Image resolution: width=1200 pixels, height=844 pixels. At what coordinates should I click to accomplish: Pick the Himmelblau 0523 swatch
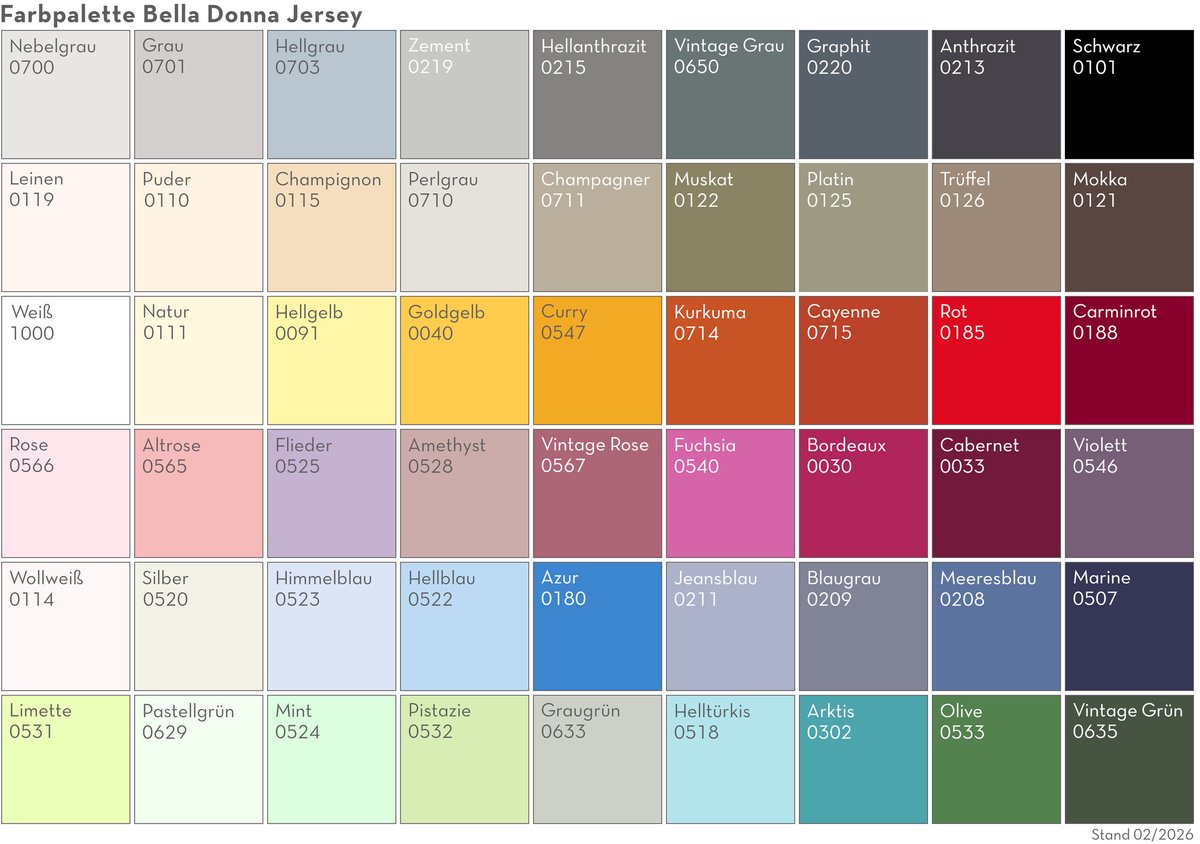coord(332,626)
